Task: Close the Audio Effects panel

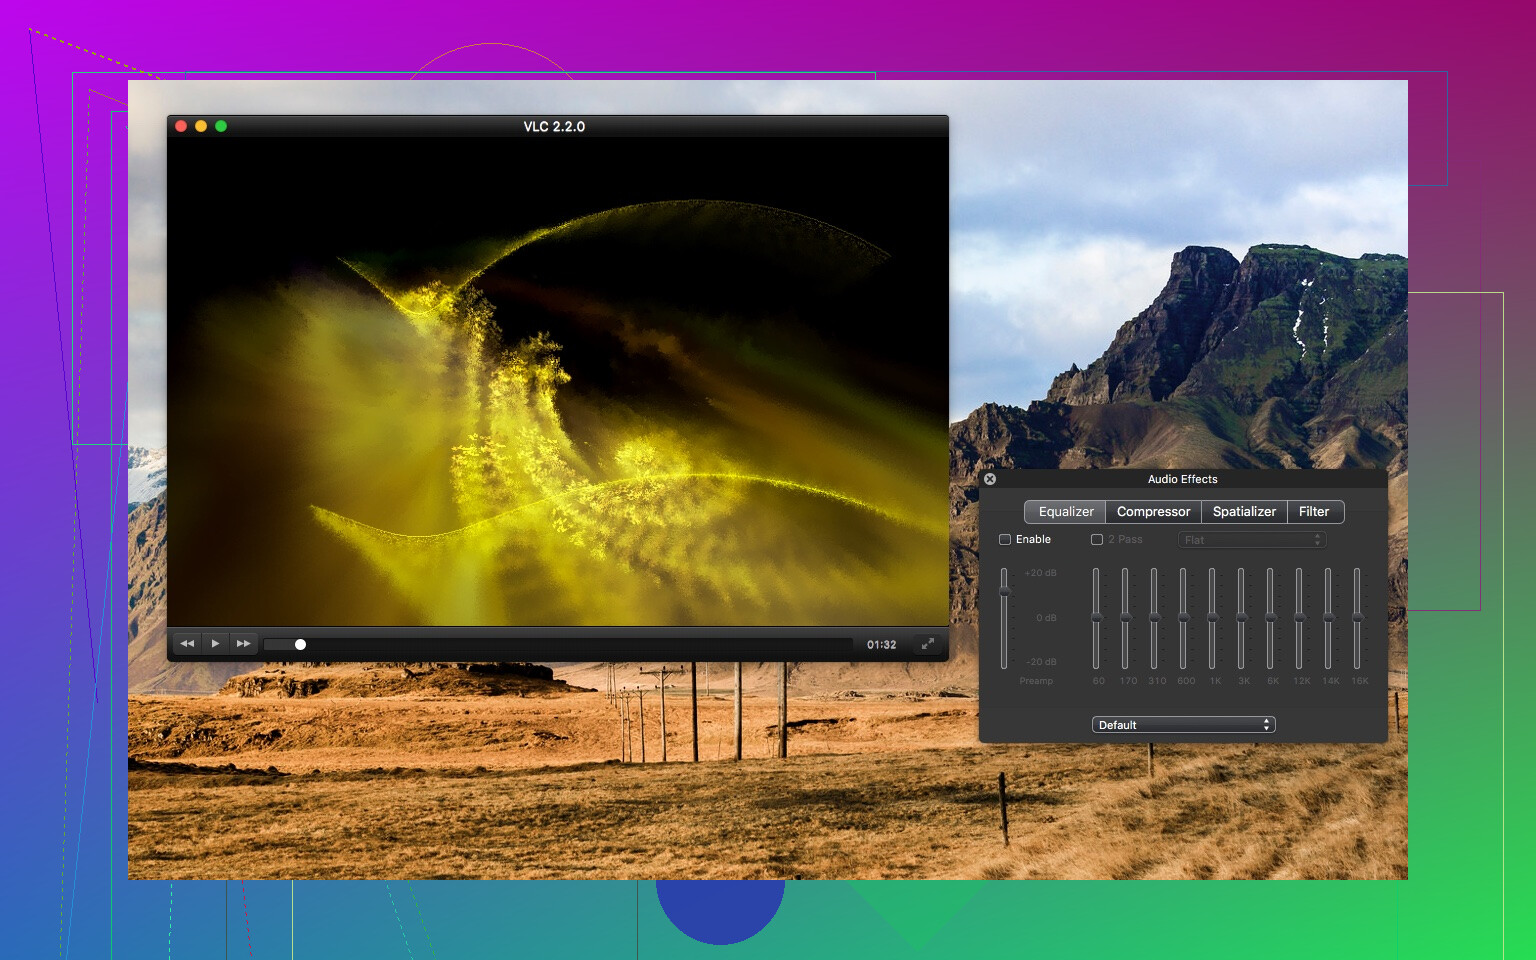Action: [990, 479]
